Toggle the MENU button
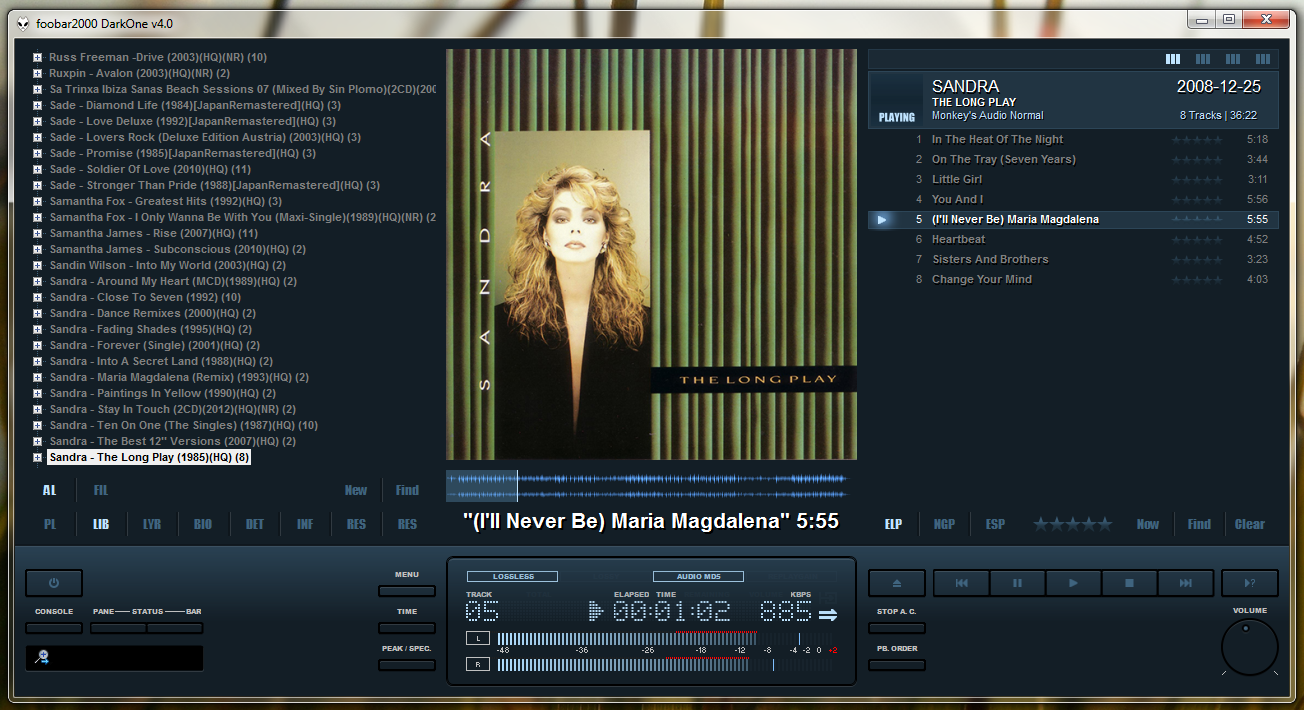This screenshot has width=1304, height=710. [x=407, y=591]
